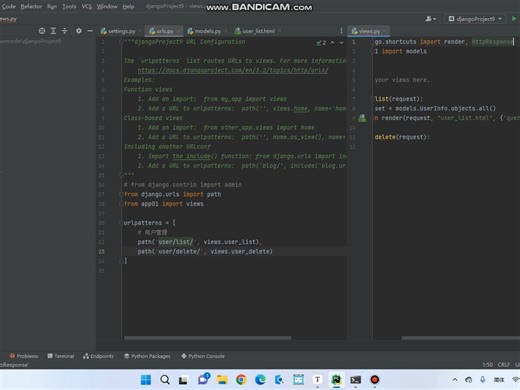Click the 1:50 cursor position status item
The width and height of the screenshot is (520, 390).
tap(487, 365)
